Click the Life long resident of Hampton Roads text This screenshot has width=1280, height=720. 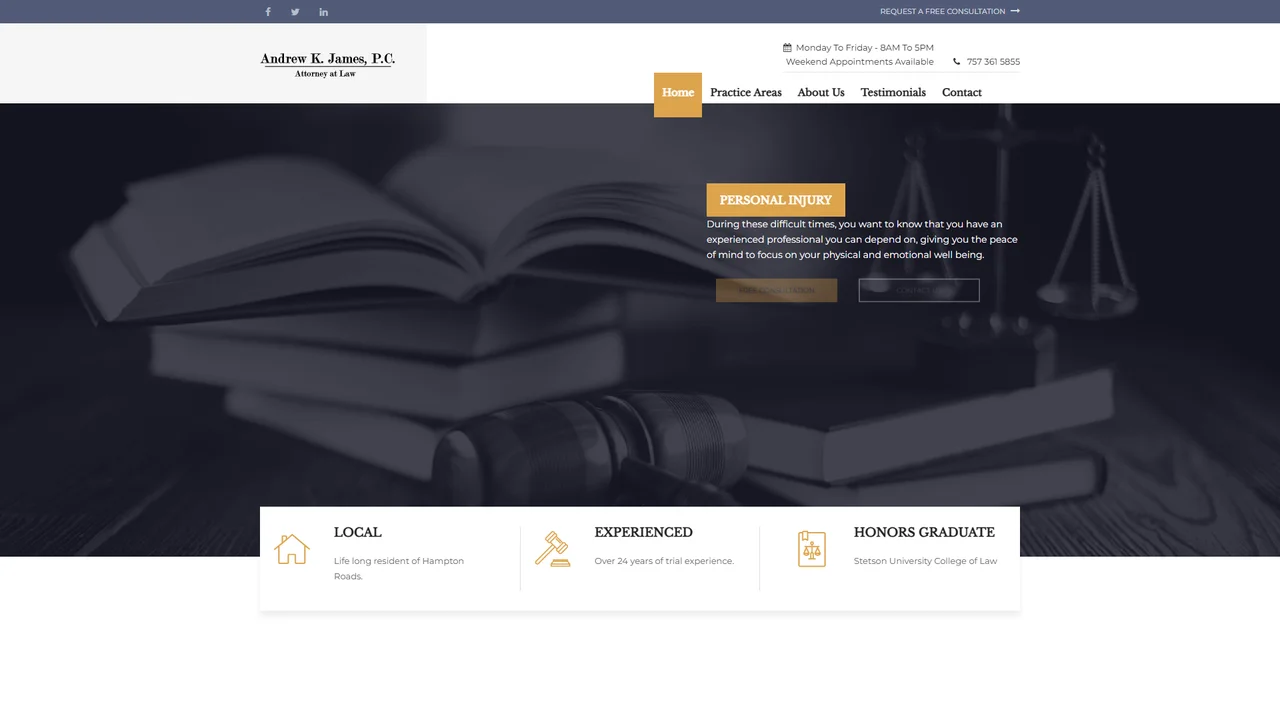click(399, 568)
